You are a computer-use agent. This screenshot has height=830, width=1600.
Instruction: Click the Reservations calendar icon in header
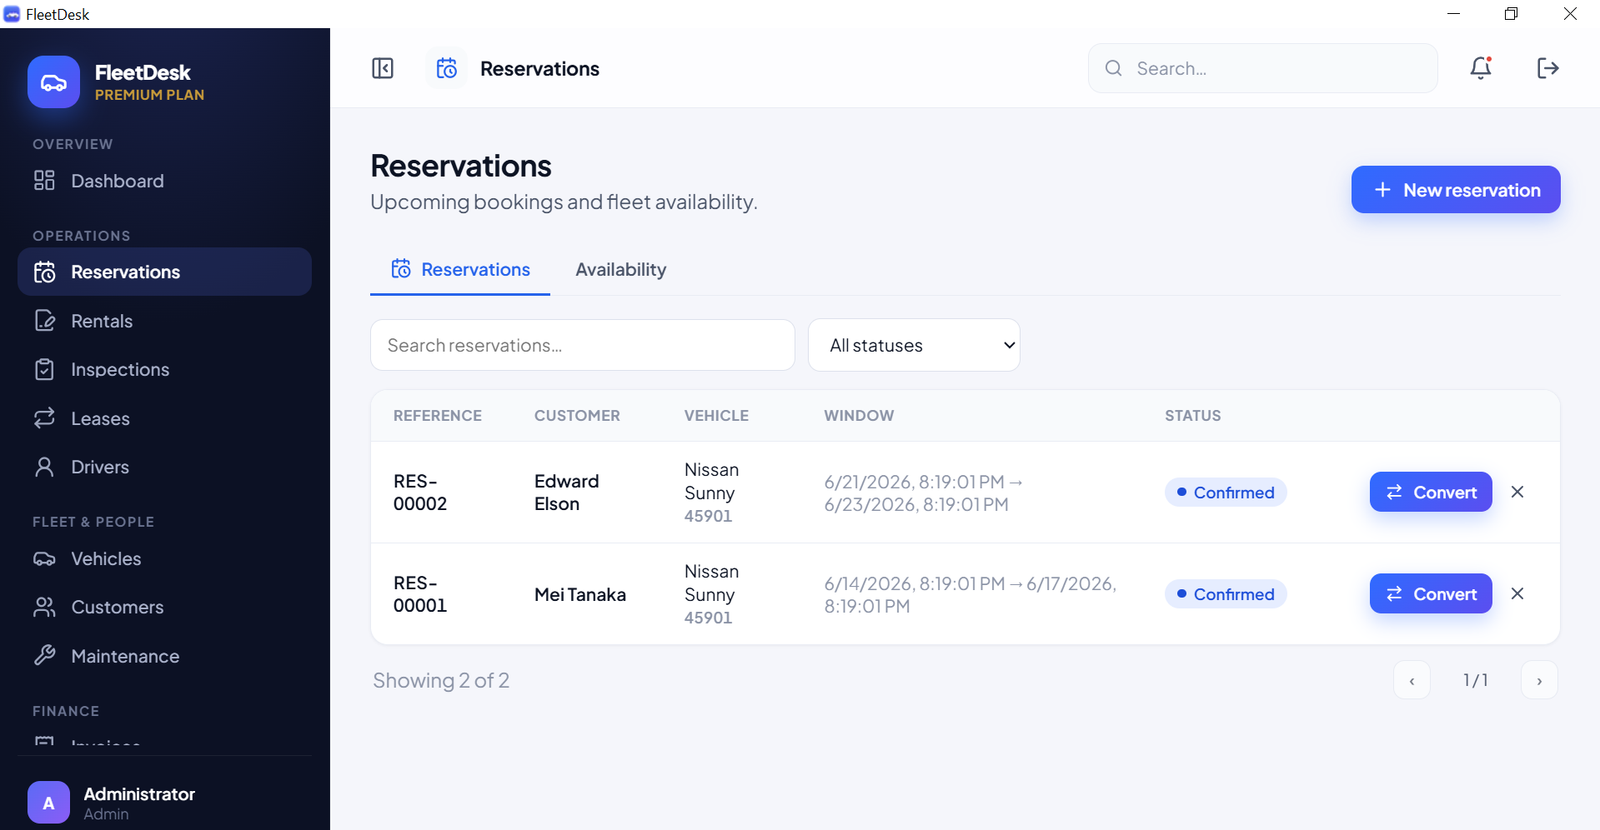(x=447, y=68)
